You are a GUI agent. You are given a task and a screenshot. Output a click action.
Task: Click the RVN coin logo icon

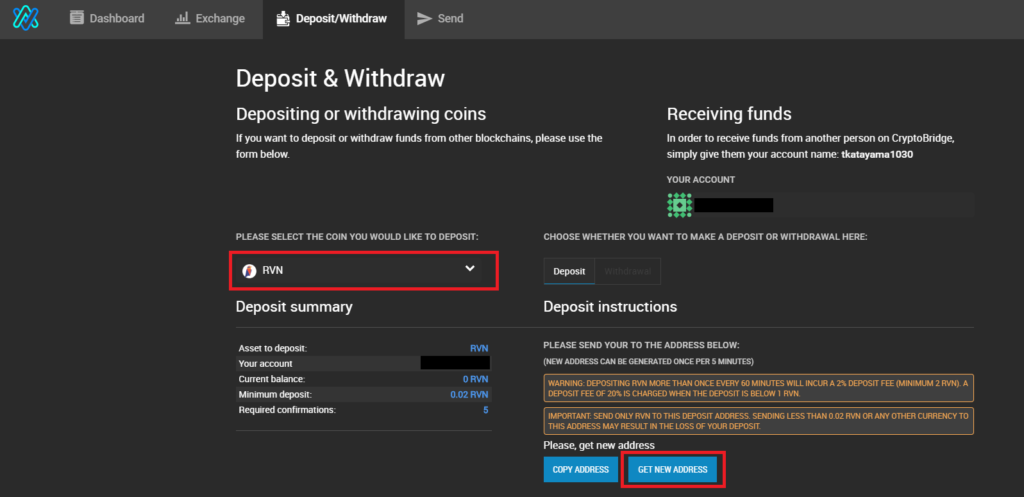(x=249, y=271)
